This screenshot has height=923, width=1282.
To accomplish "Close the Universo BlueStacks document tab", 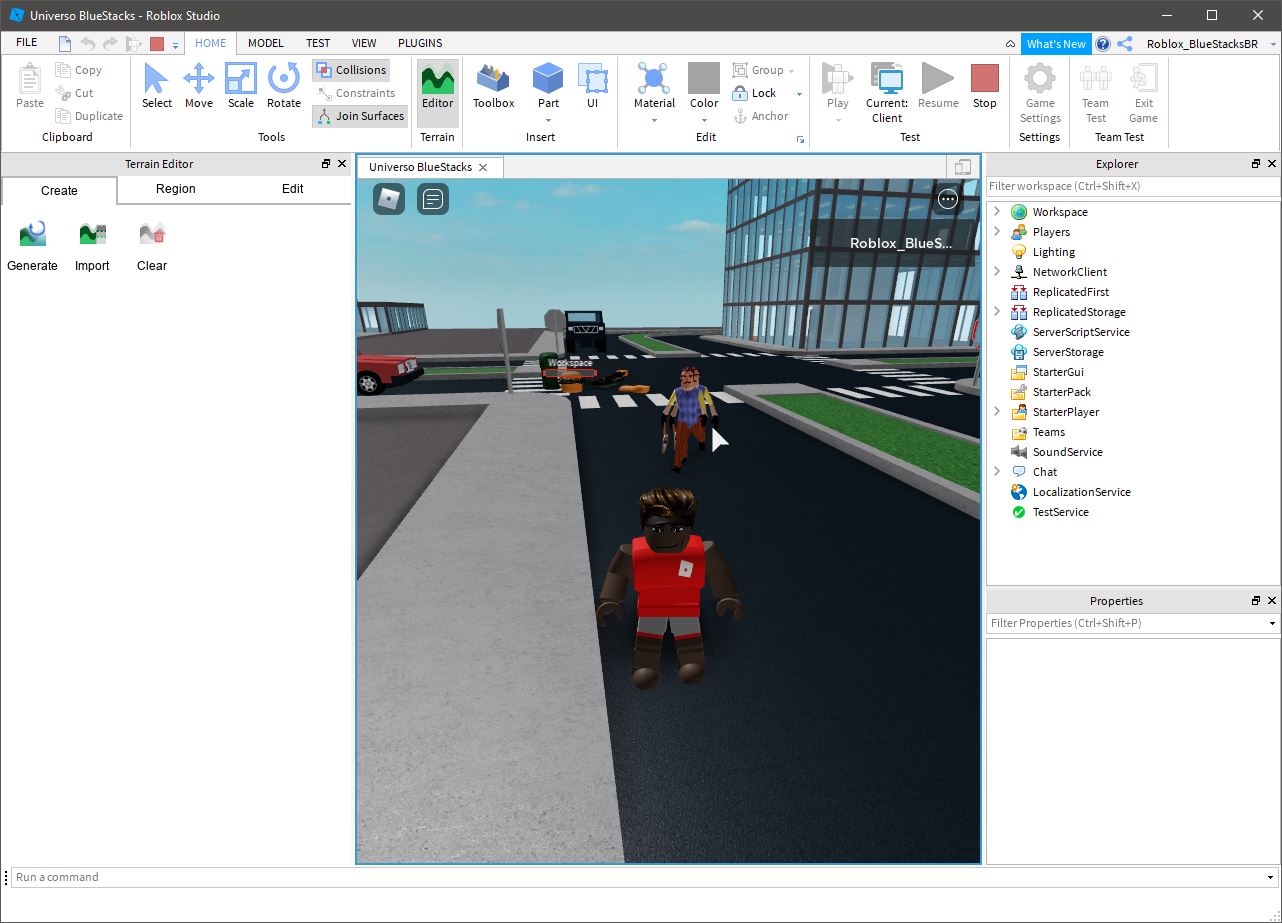I will click(x=483, y=167).
